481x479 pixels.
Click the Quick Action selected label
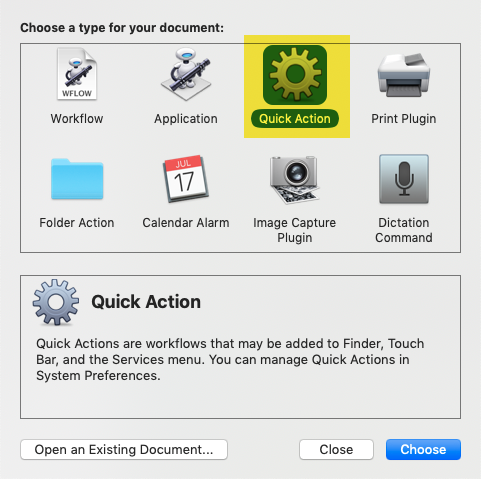pyautogui.click(x=295, y=119)
